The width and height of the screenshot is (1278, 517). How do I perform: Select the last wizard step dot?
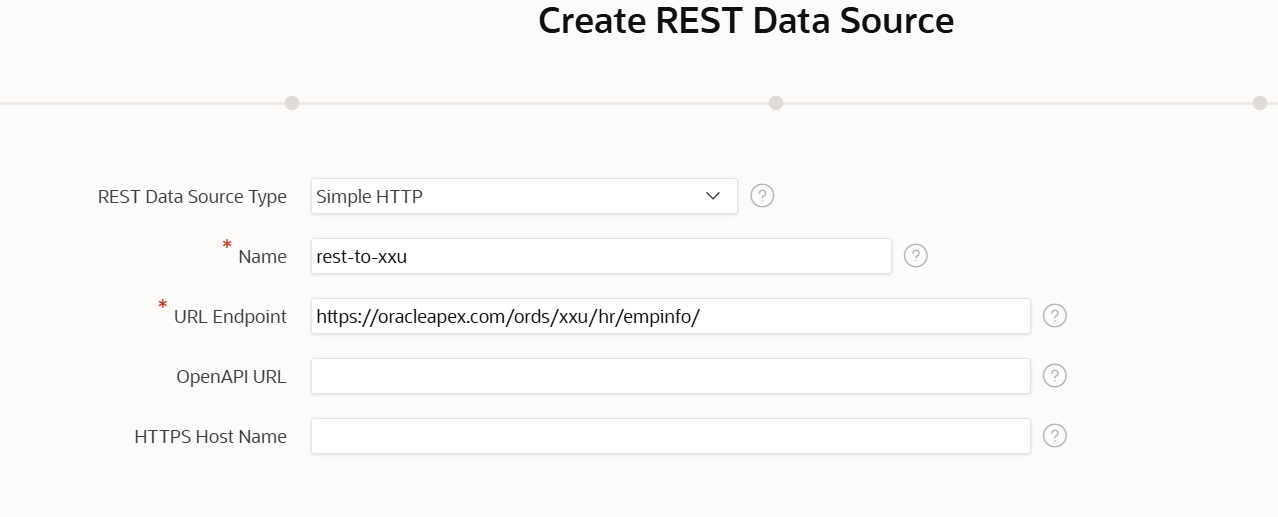[1260, 103]
